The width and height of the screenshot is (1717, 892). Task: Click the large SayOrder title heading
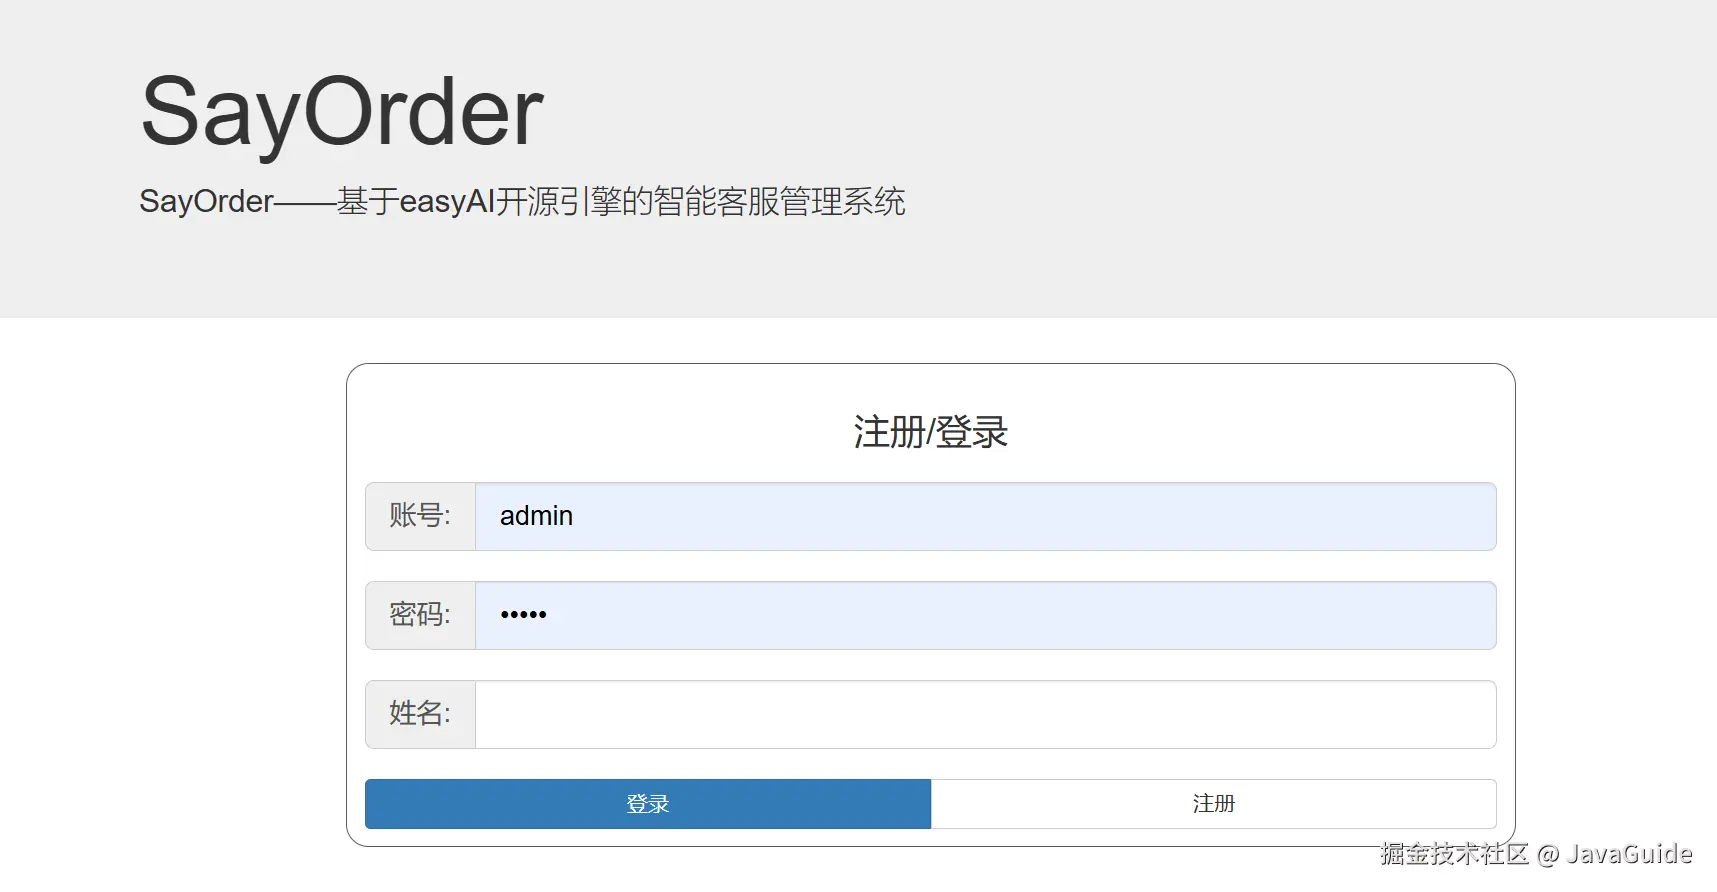point(341,112)
